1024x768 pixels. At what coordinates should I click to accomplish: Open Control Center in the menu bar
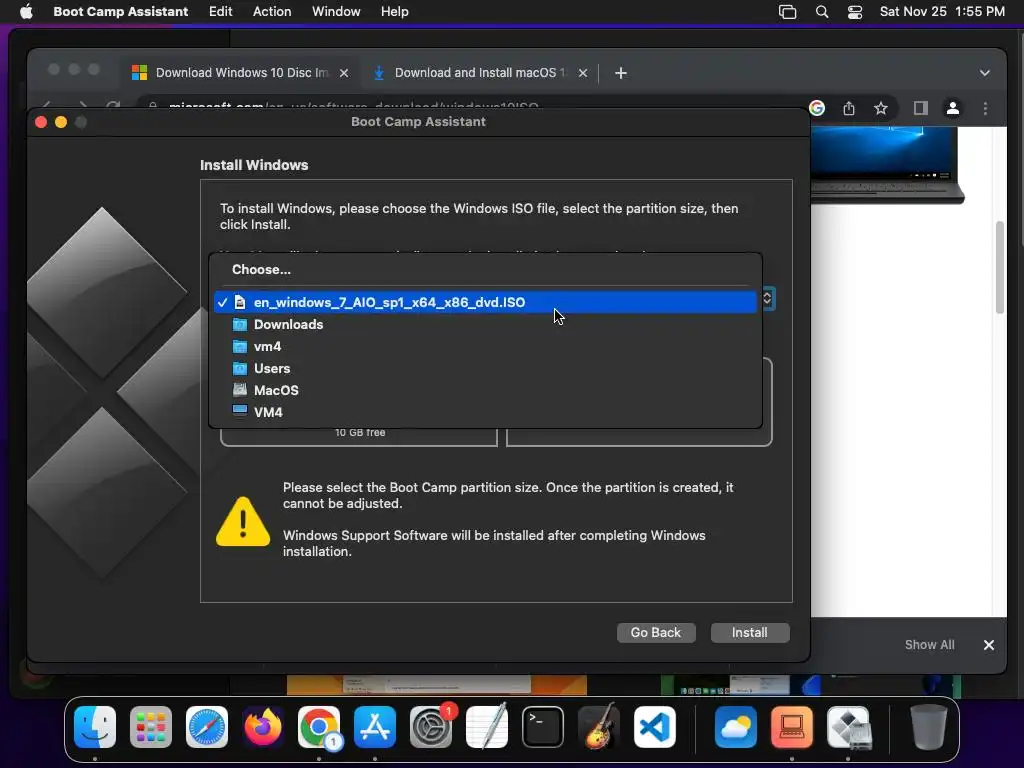coord(855,12)
